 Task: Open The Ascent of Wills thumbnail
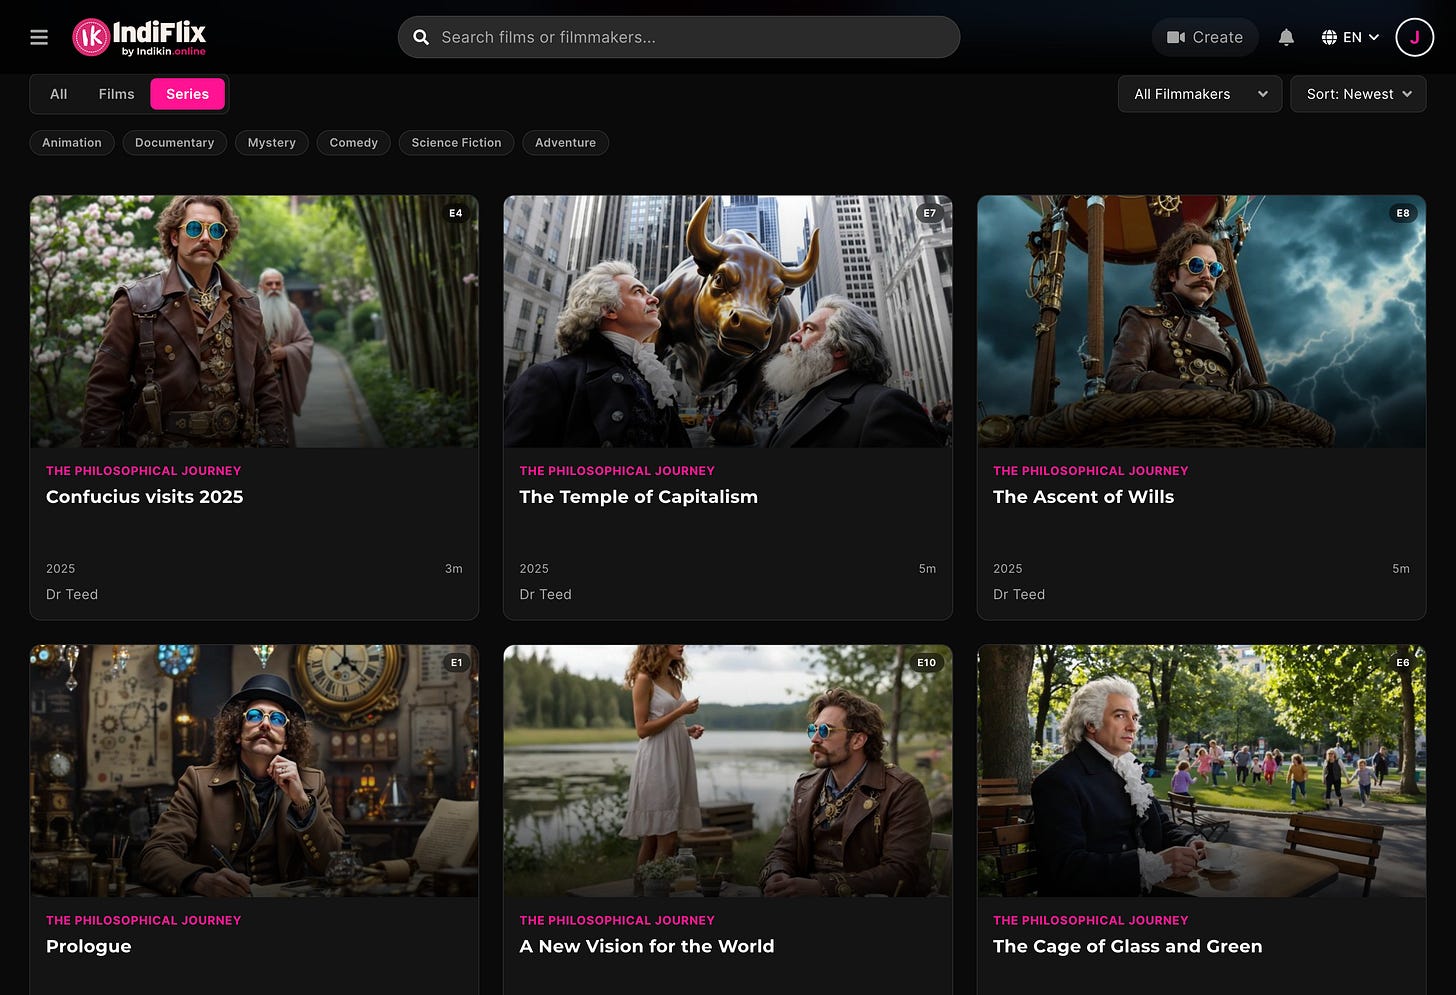(1201, 321)
